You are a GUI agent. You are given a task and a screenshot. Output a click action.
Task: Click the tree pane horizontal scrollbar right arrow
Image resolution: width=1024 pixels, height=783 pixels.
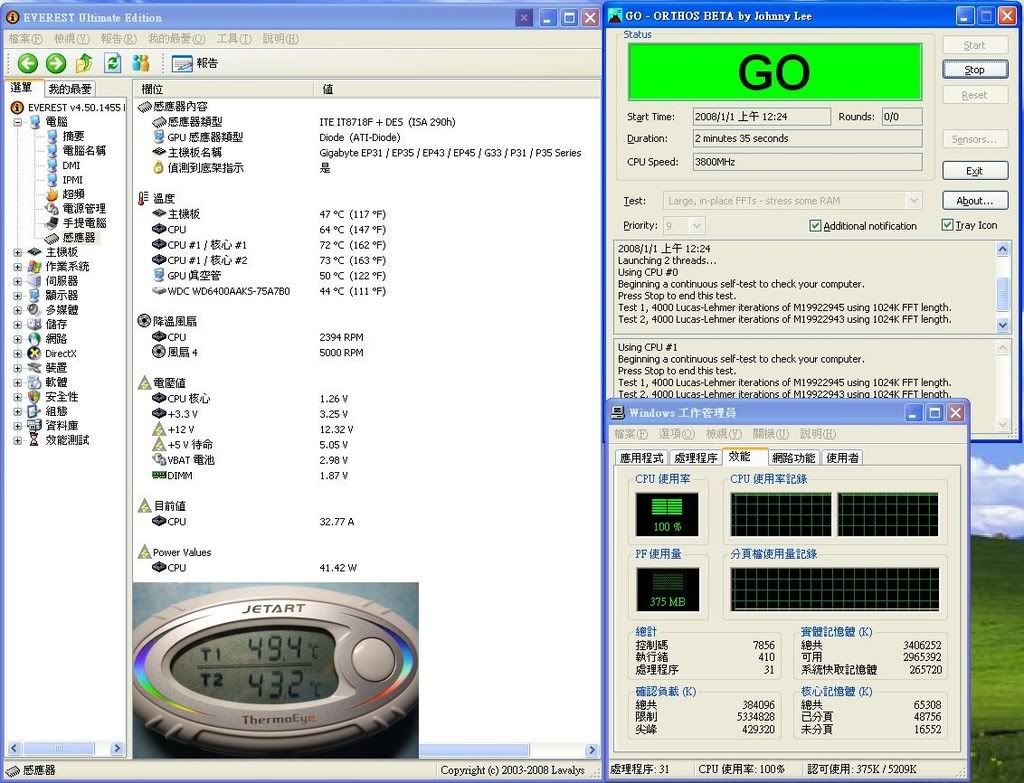pyautogui.click(x=117, y=748)
